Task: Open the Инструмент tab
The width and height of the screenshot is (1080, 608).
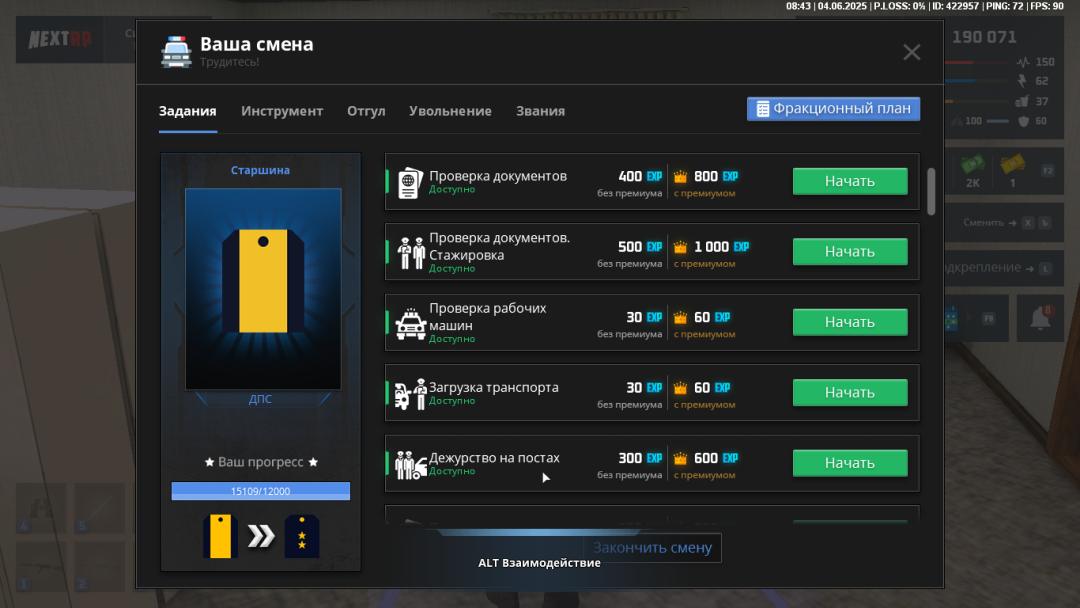Action: tap(282, 111)
